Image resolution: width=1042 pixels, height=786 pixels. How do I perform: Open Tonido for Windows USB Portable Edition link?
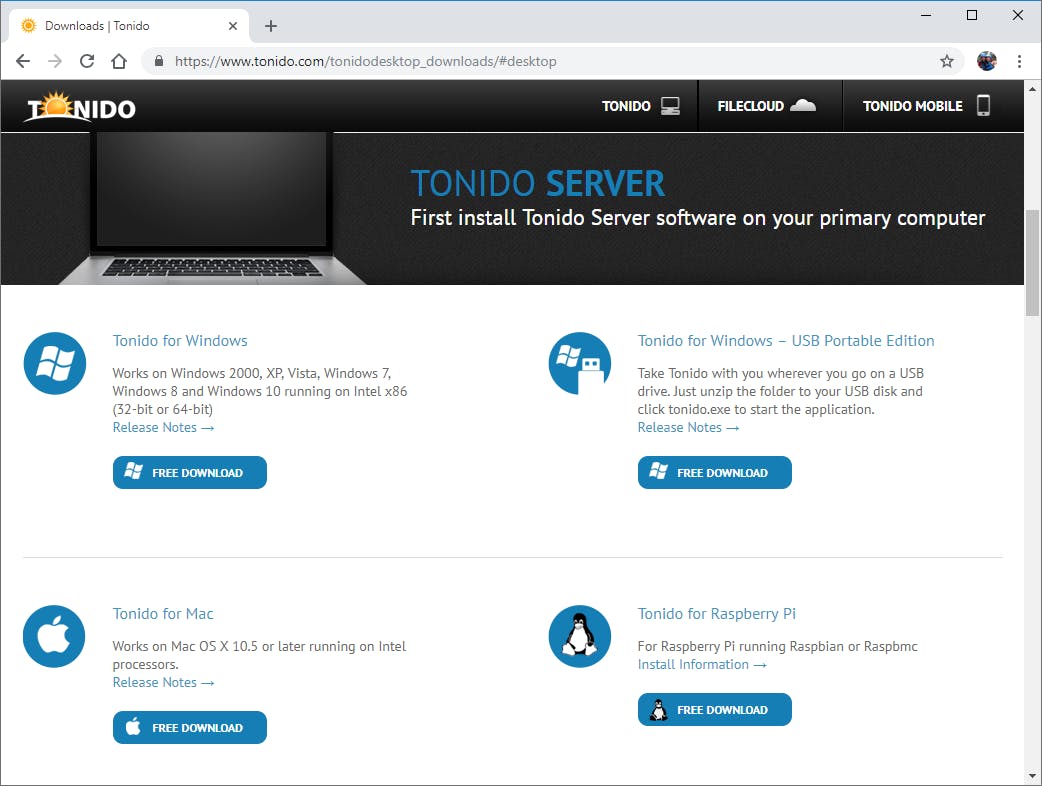tap(786, 341)
